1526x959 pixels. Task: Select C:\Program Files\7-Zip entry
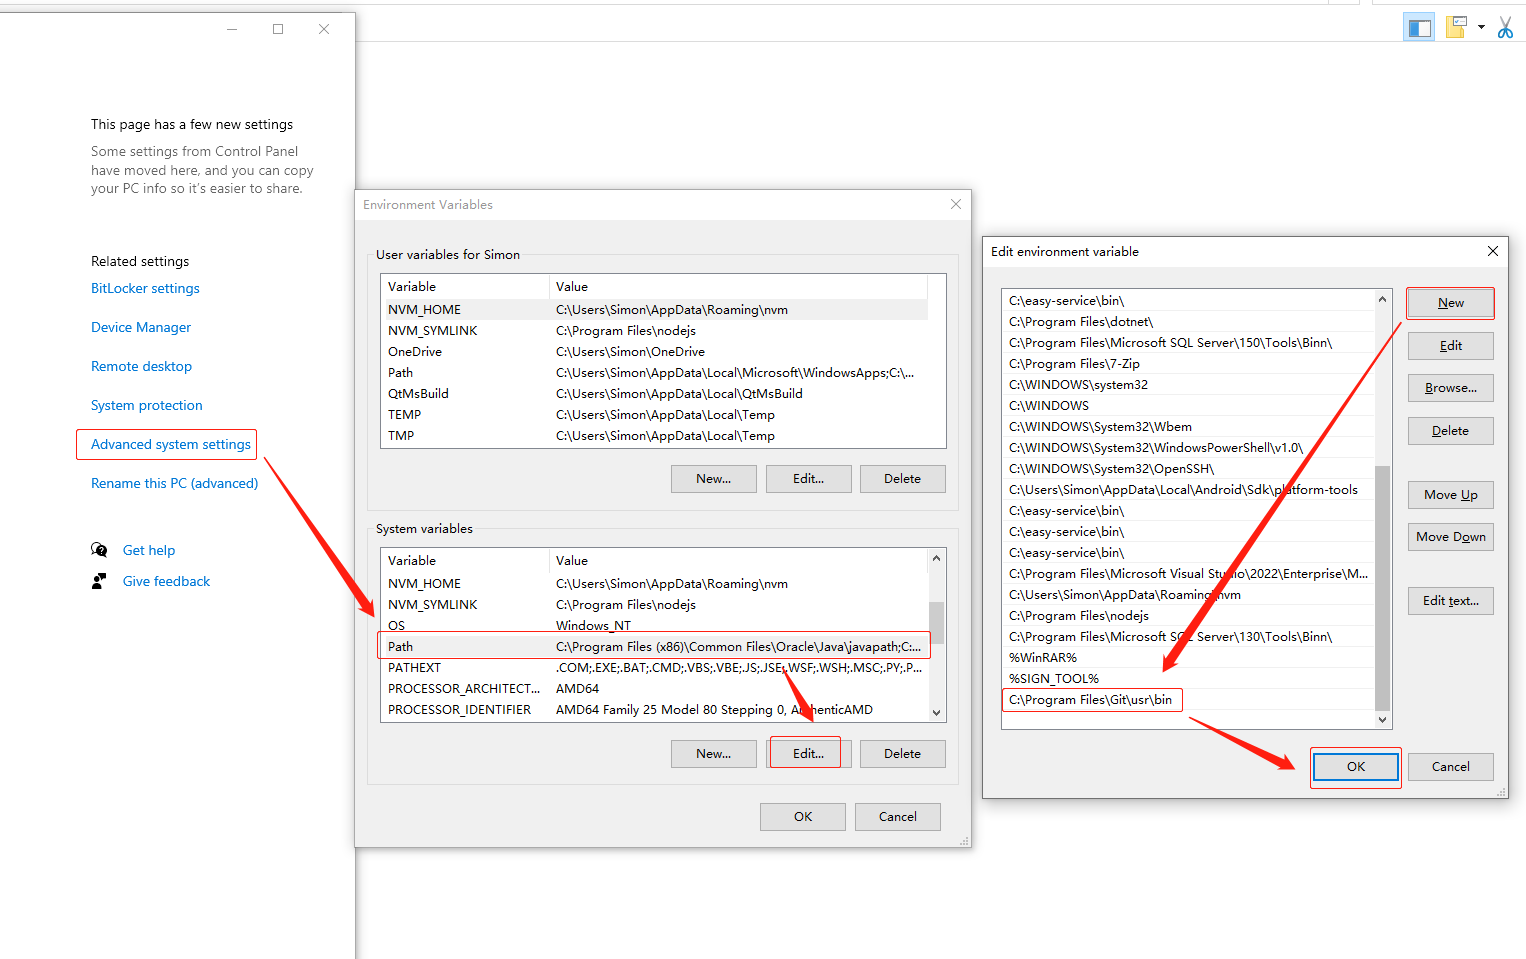[x=1189, y=364]
